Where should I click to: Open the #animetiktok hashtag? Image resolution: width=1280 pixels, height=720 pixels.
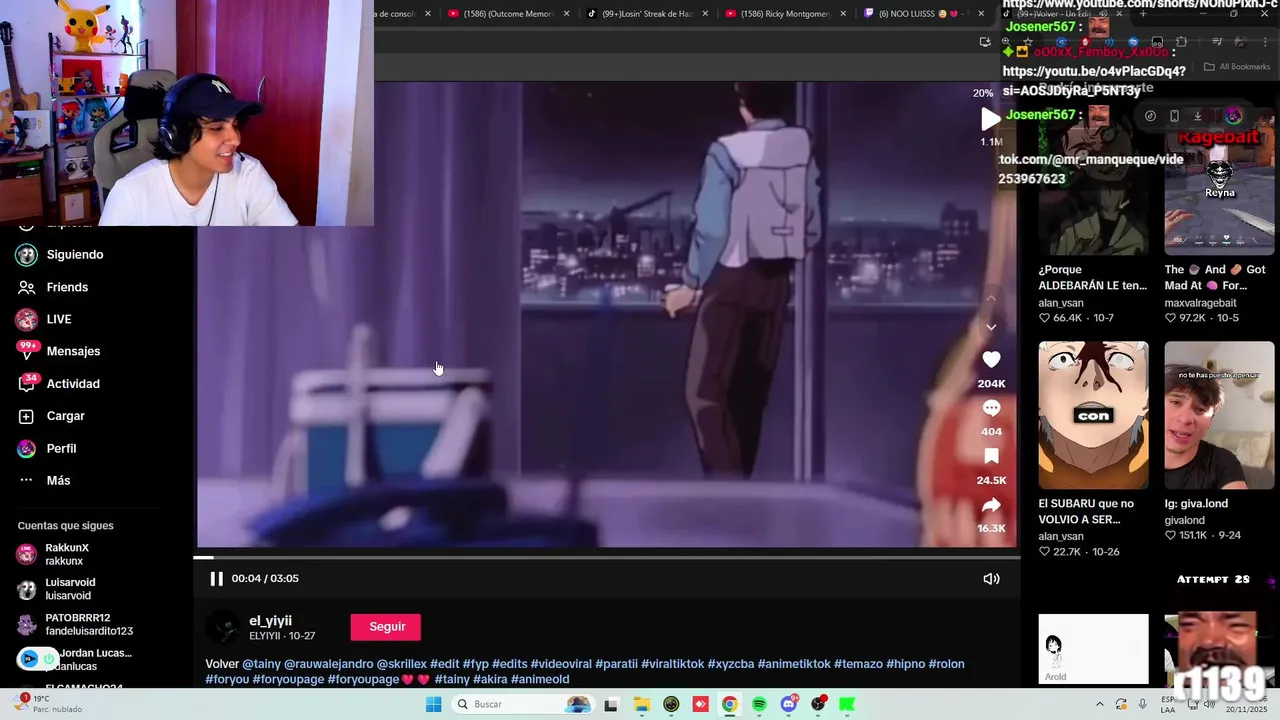(794, 664)
